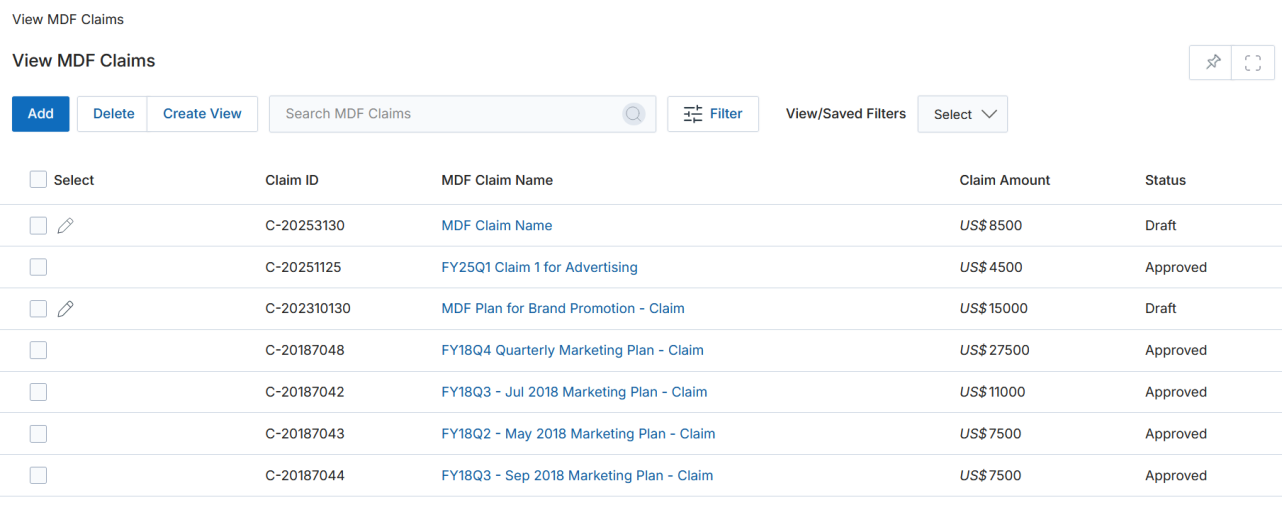Check the box for claim C-20187042
This screenshot has height=505, width=1282.
[38, 392]
